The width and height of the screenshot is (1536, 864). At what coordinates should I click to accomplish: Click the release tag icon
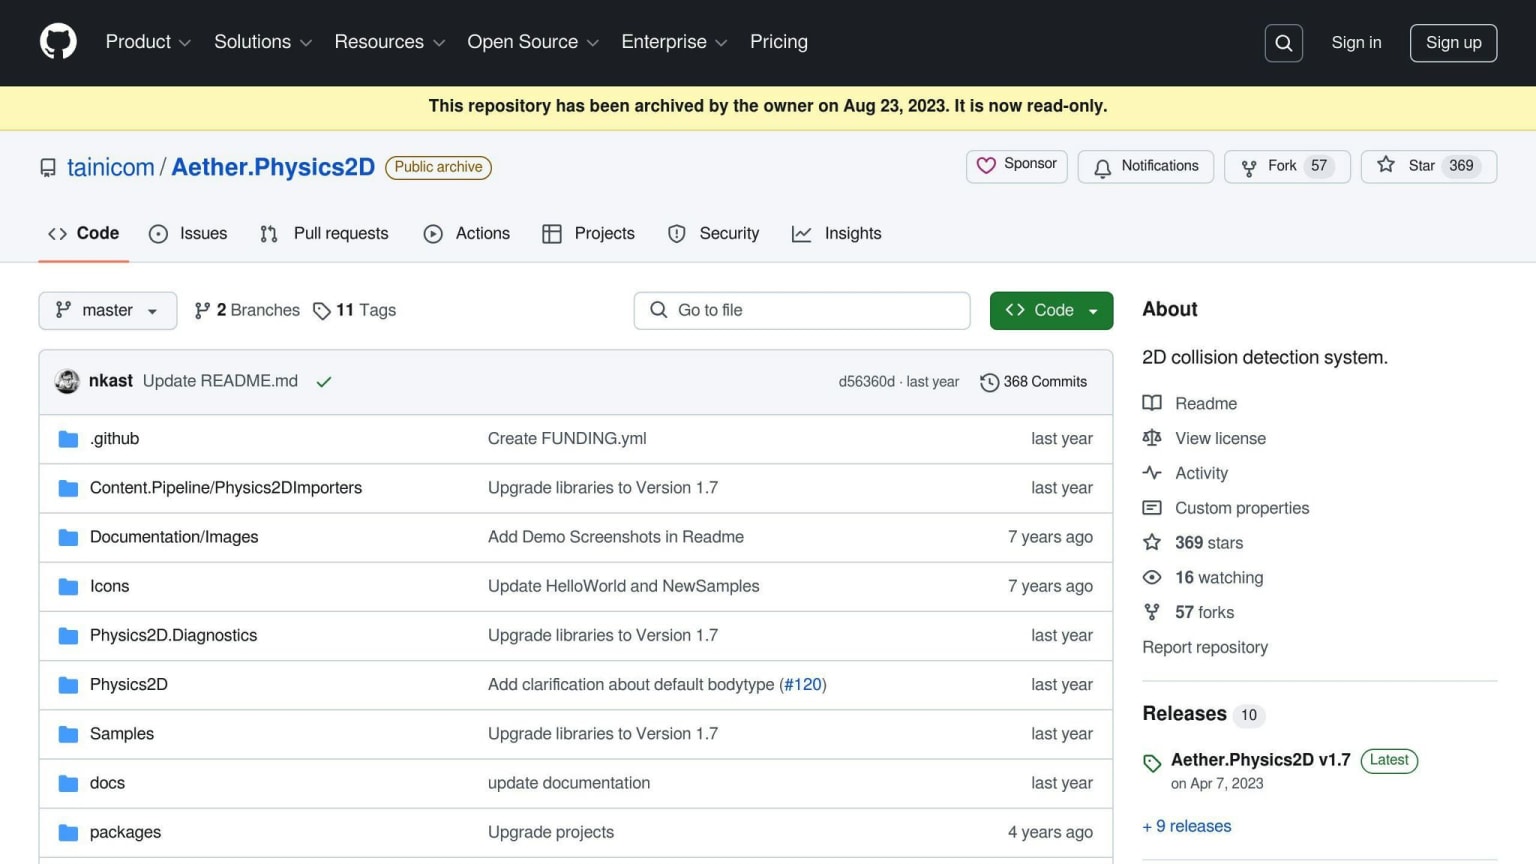point(1152,764)
